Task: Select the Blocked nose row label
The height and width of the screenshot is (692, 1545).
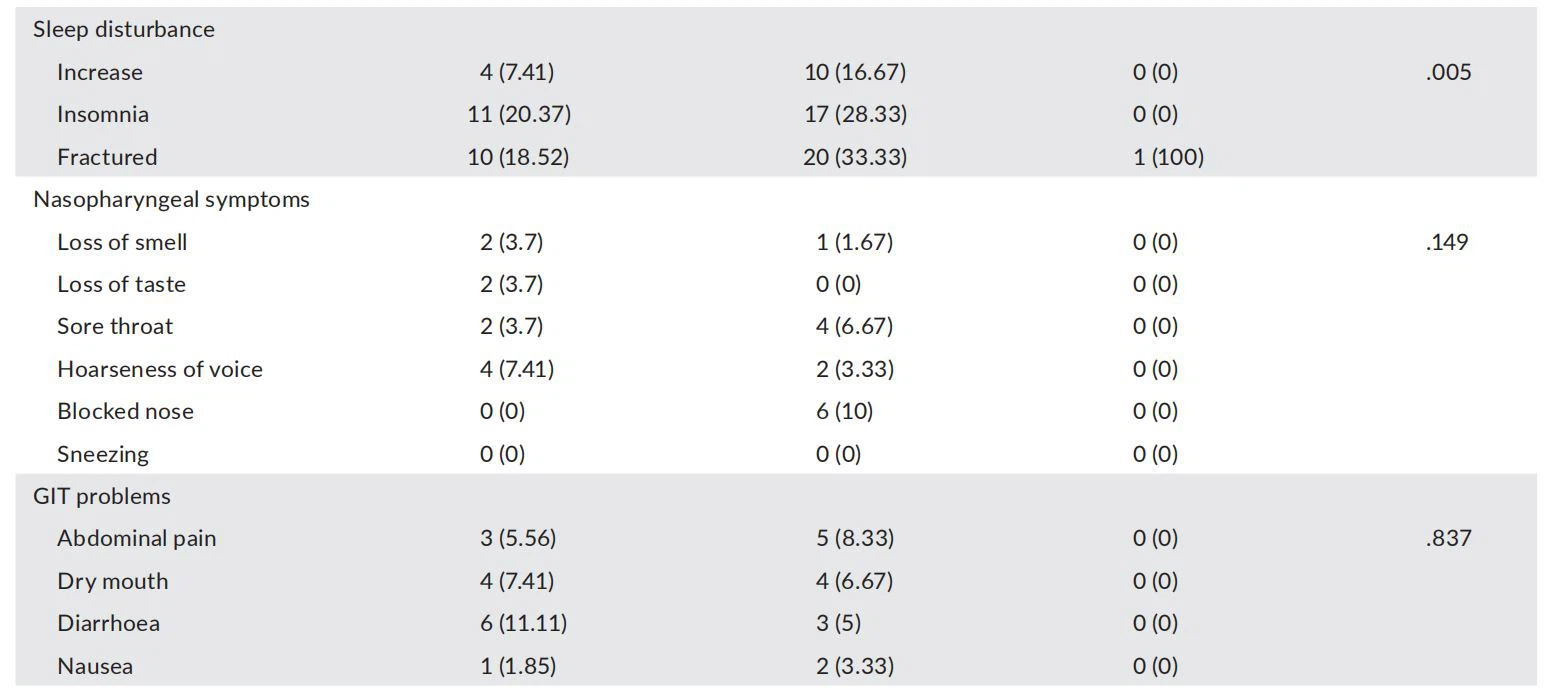Action: 125,412
